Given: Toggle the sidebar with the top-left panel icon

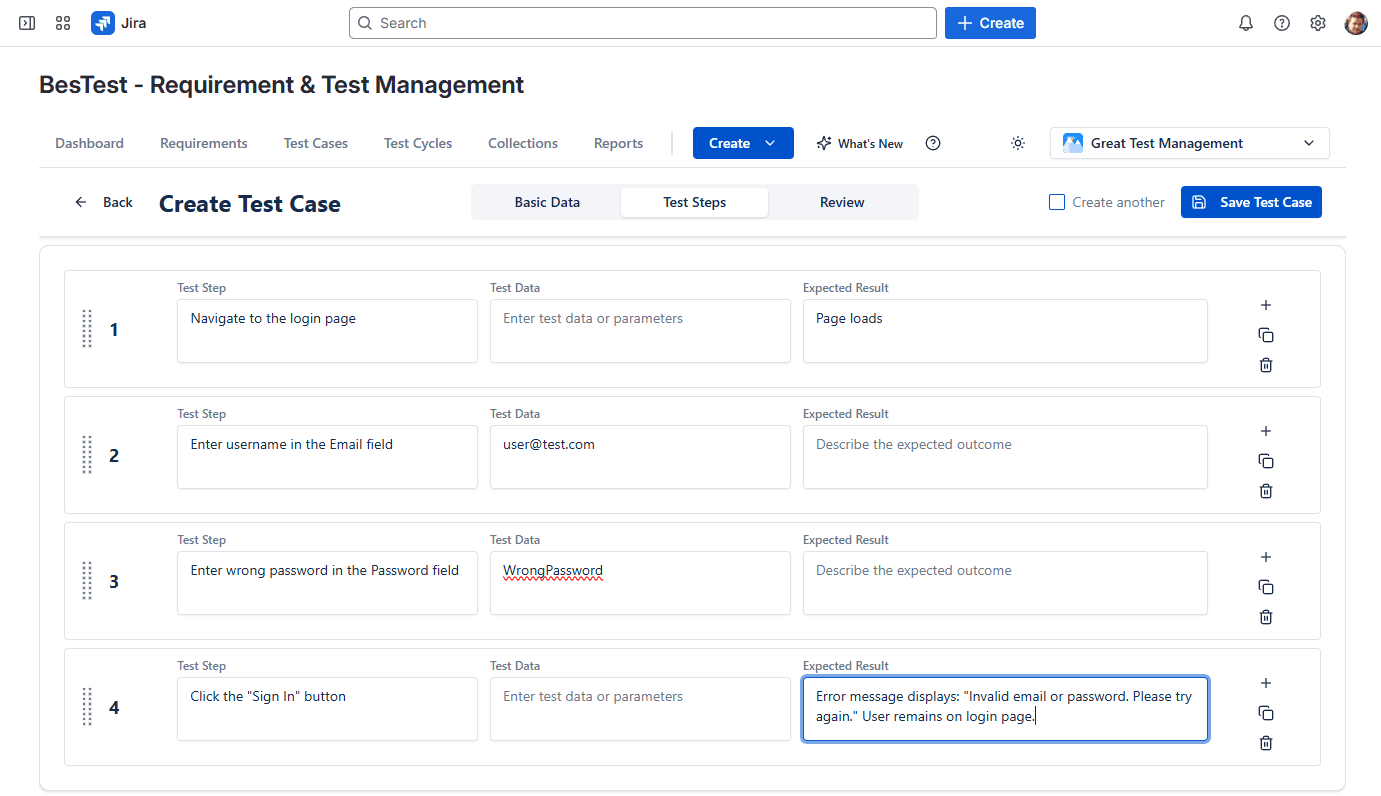Looking at the screenshot, I should click(26, 22).
